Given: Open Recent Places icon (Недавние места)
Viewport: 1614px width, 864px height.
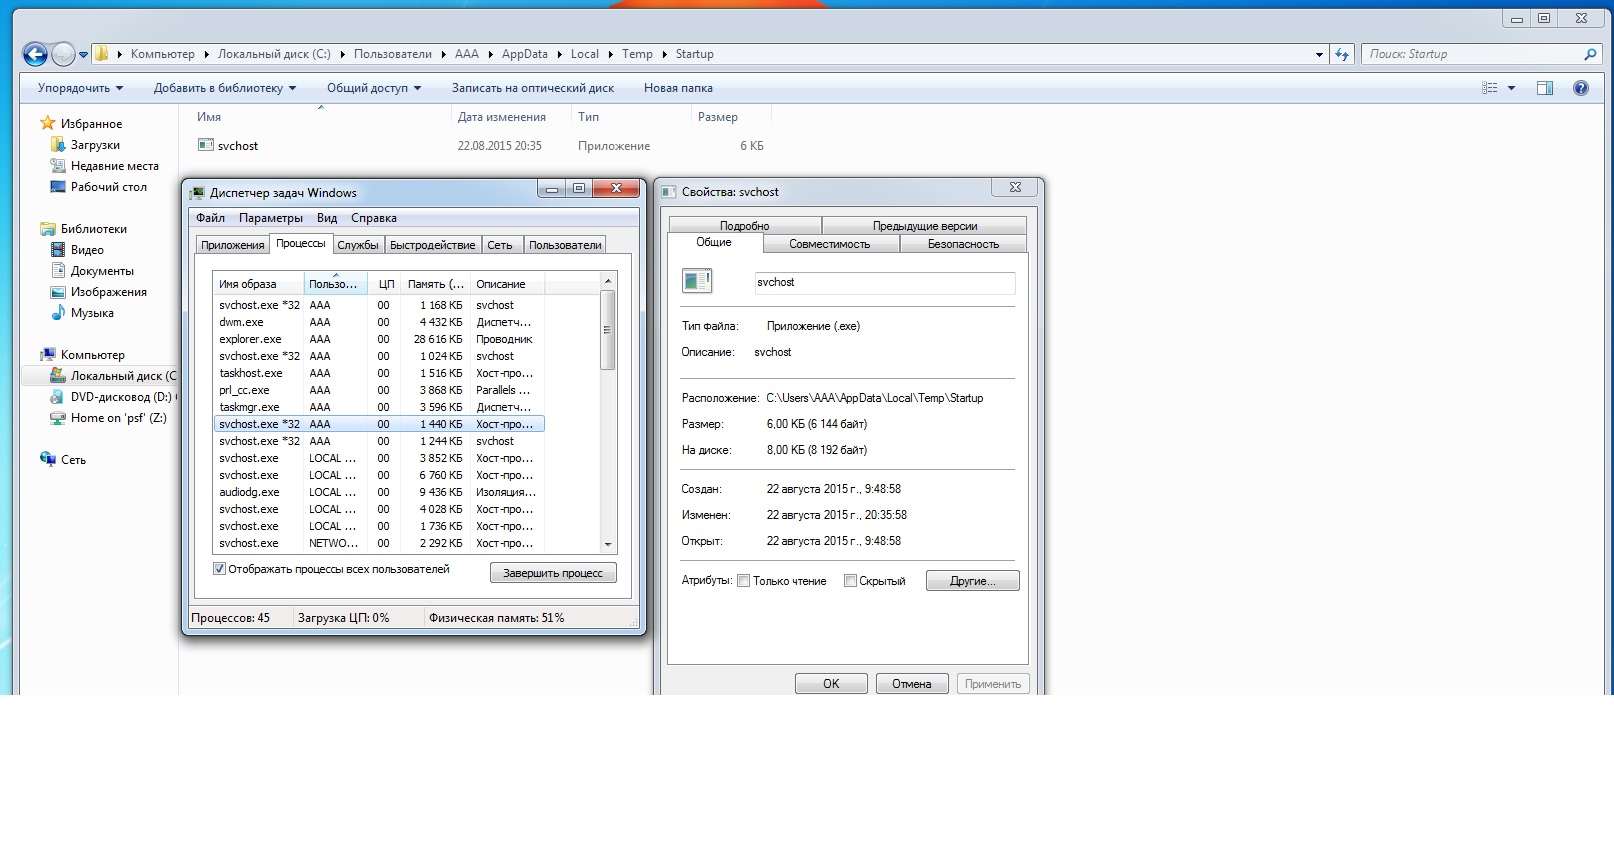Looking at the screenshot, I should pos(58,166).
